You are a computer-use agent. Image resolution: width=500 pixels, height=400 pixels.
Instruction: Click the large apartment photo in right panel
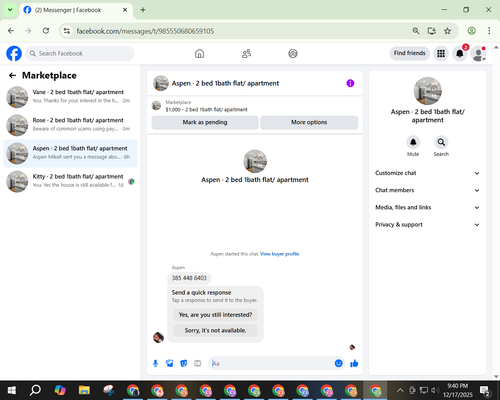pos(427,91)
